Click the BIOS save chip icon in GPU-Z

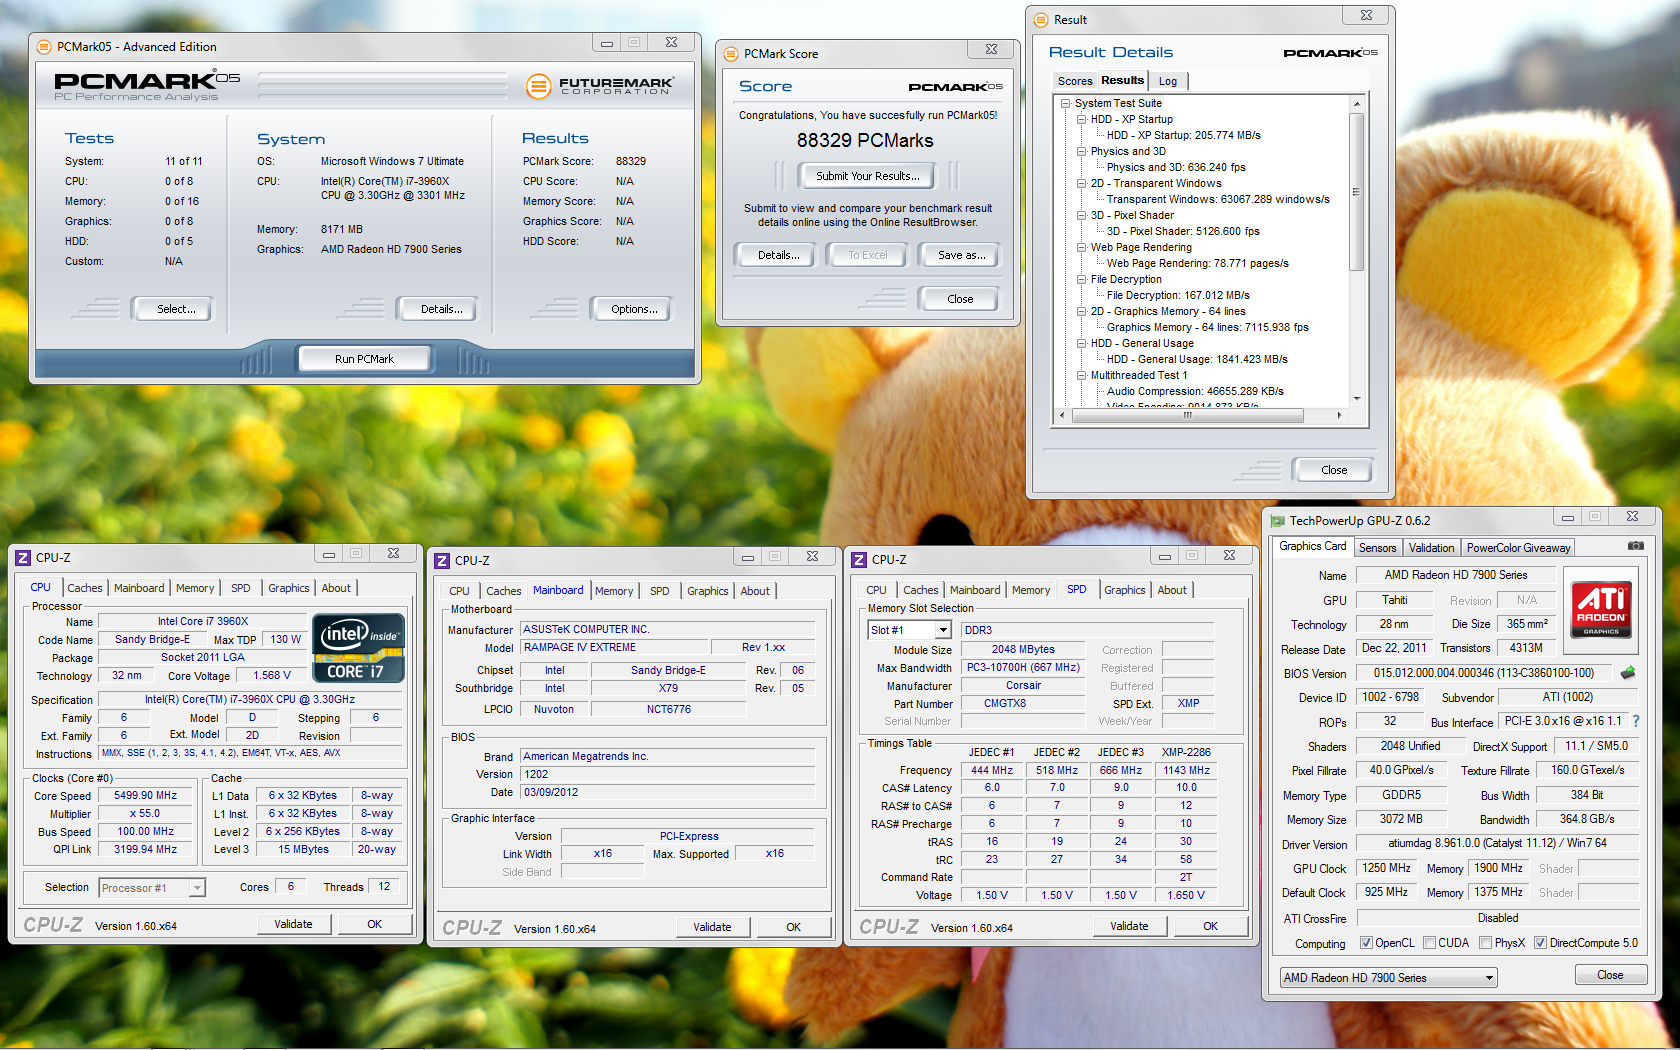pyautogui.click(x=1628, y=673)
